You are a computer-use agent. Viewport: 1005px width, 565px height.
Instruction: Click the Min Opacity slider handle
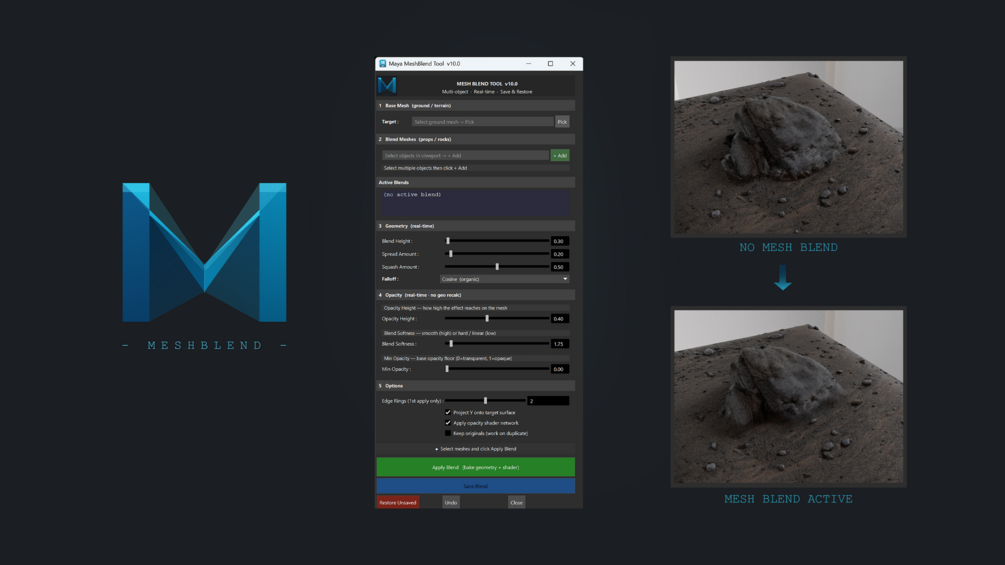447,369
